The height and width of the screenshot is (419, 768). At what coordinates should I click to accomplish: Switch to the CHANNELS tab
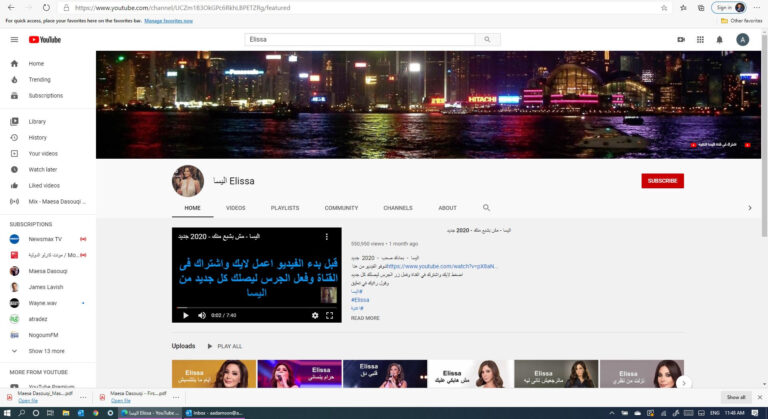(x=398, y=208)
